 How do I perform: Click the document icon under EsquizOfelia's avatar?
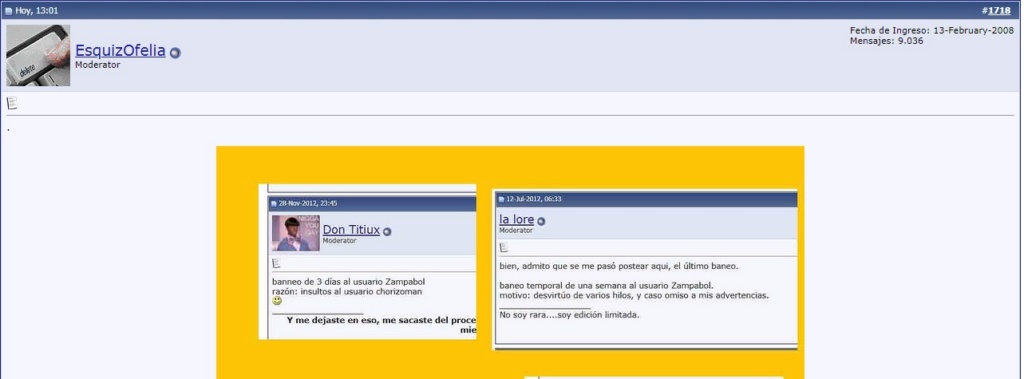[x=12, y=103]
